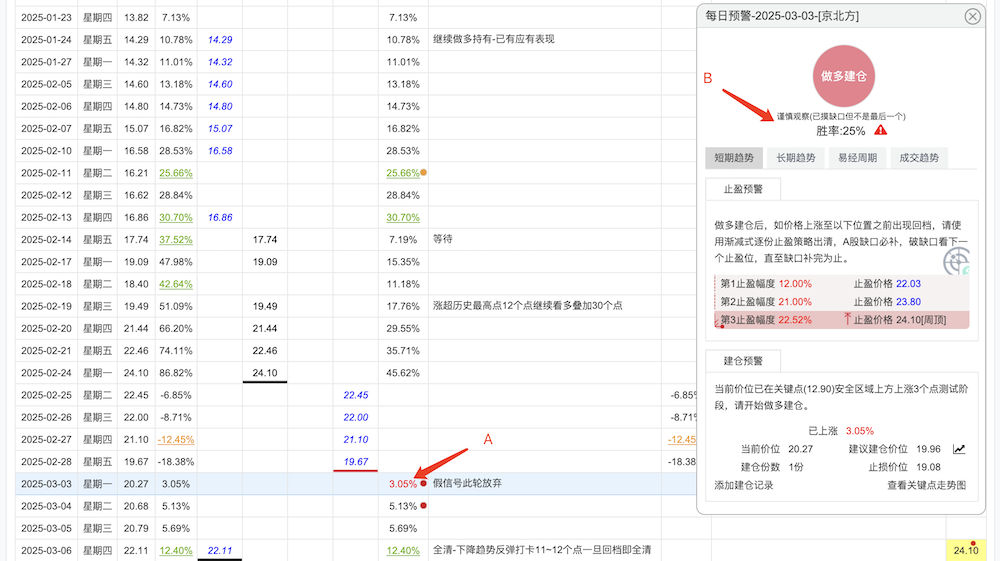This screenshot has height=561, width=1000.
Task: Close the 每日预警 popup panel
Action: pyautogui.click(x=972, y=17)
